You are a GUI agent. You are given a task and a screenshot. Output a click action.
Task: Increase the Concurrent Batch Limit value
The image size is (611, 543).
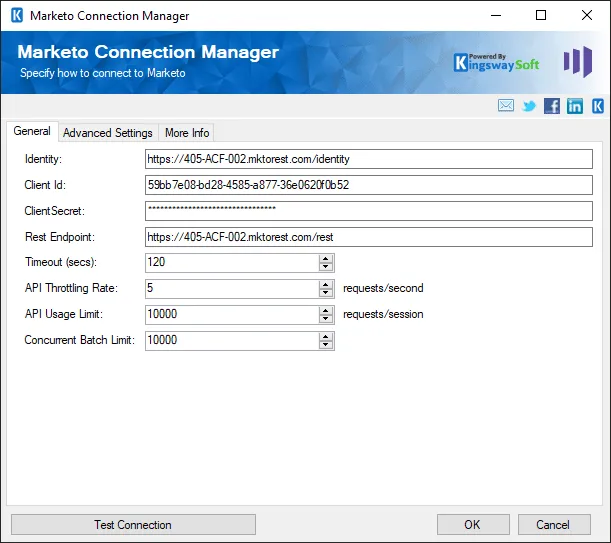coord(326,336)
